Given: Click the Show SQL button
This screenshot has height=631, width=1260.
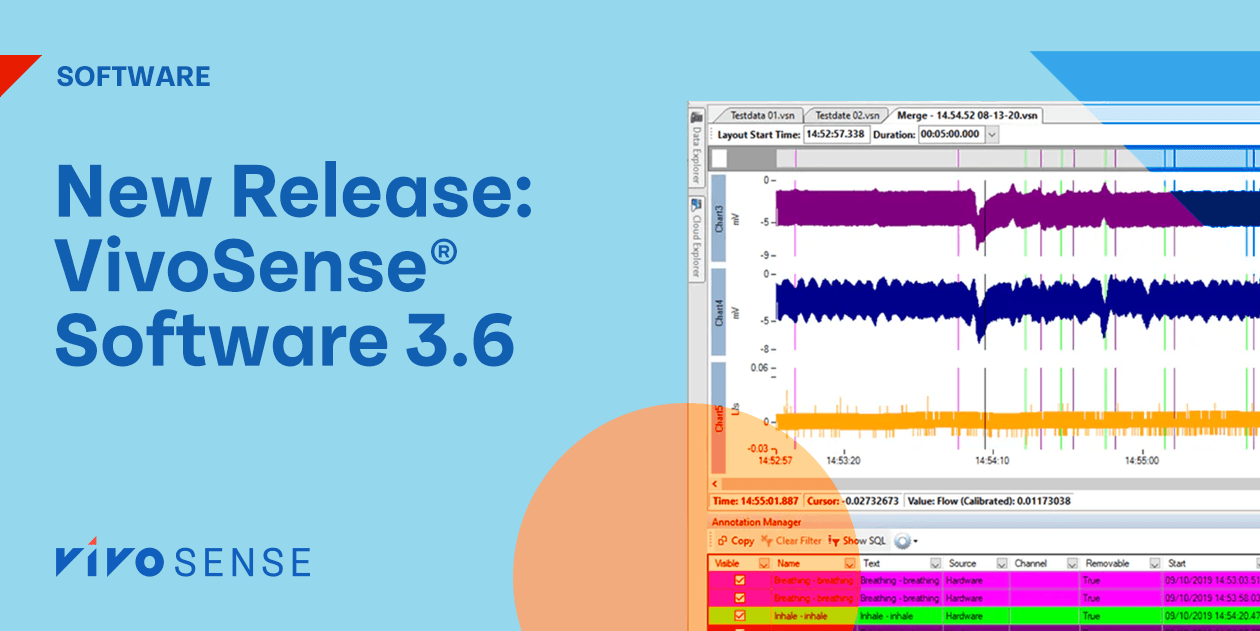Looking at the screenshot, I should (858, 541).
